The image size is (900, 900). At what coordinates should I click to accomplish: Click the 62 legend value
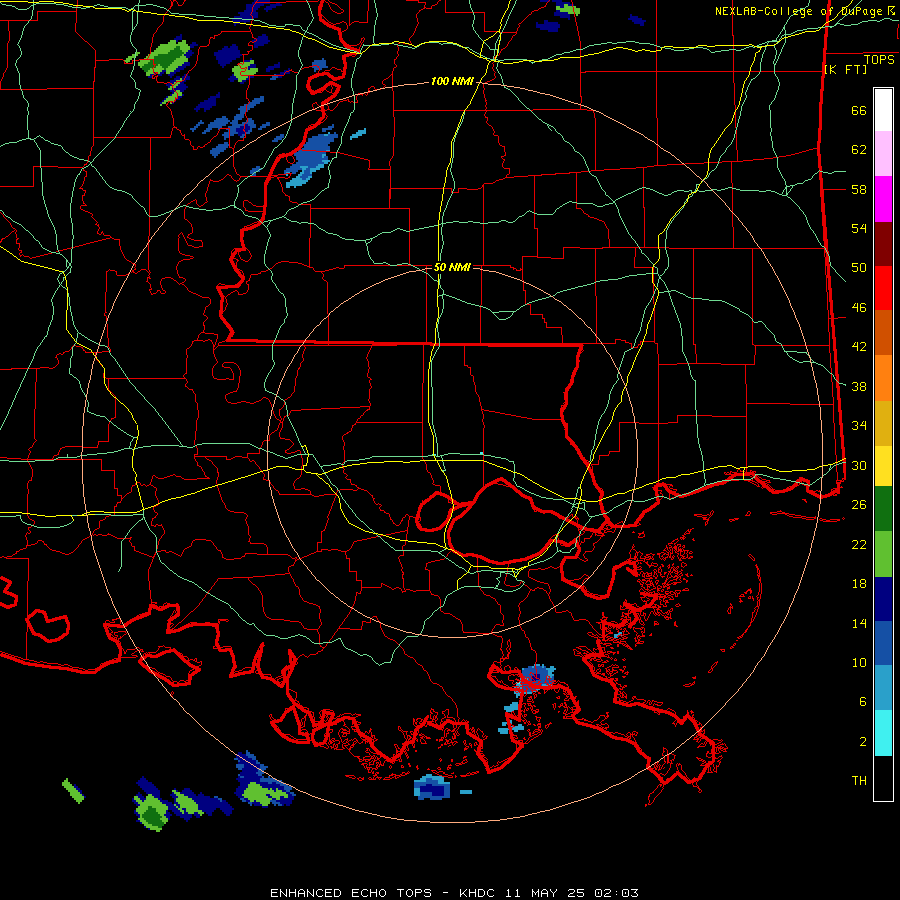coord(859,150)
